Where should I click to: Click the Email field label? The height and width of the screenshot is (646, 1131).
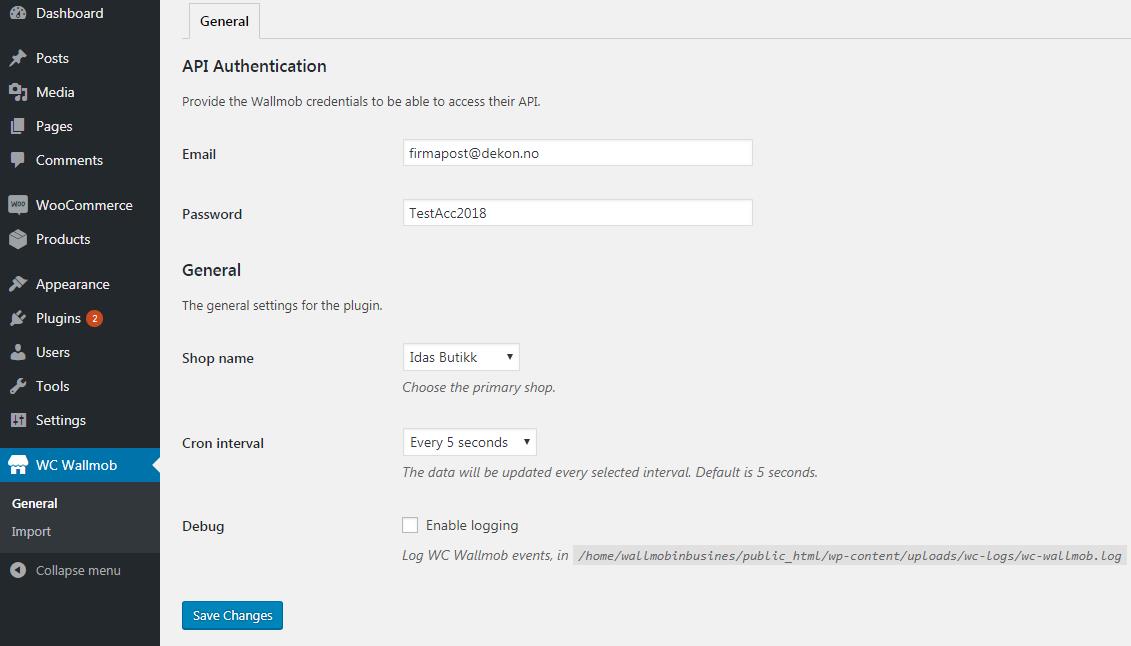coord(199,154)
